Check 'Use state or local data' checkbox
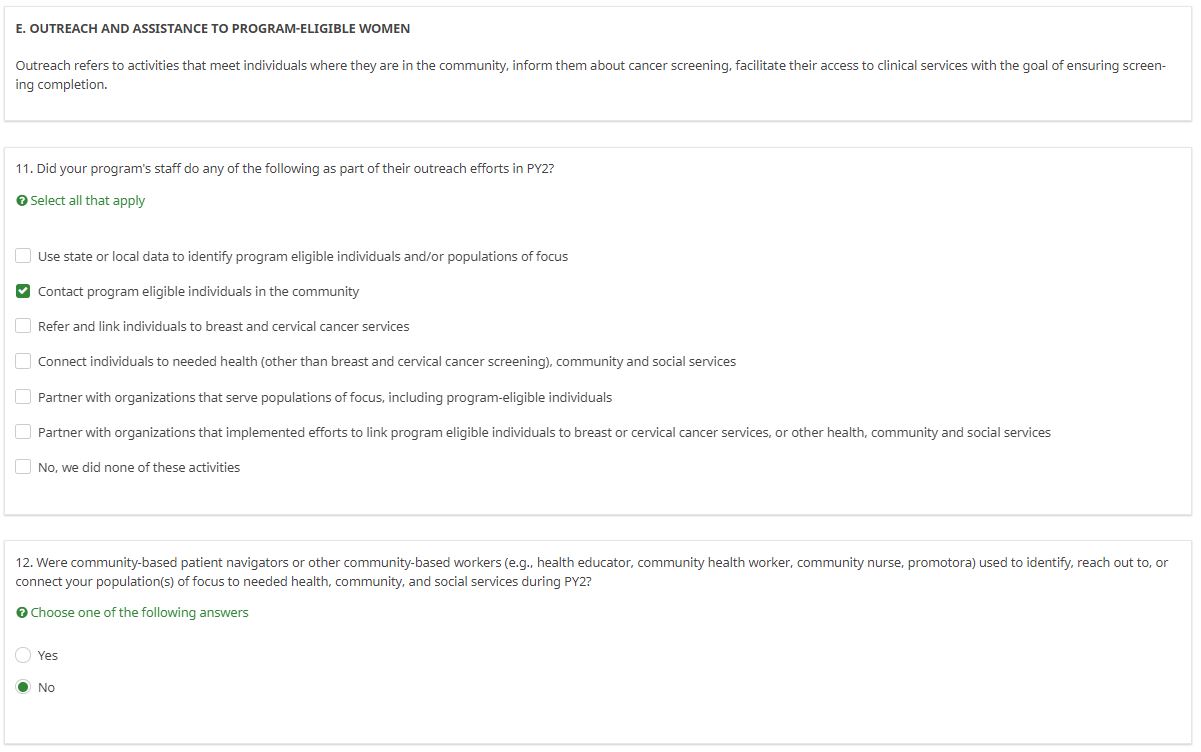1201x752 pixels. pos(23,256)
